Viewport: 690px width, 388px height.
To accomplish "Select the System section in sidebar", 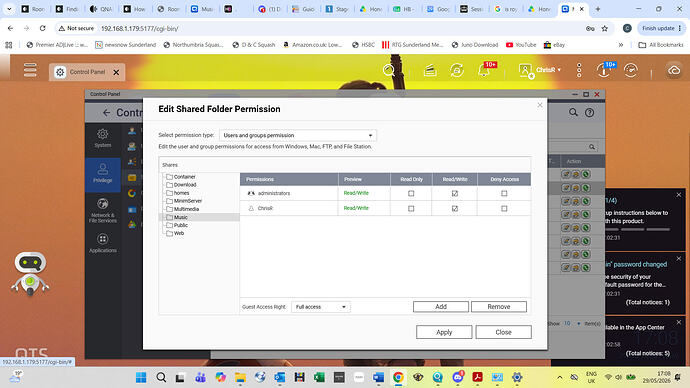I will [103, 138].
